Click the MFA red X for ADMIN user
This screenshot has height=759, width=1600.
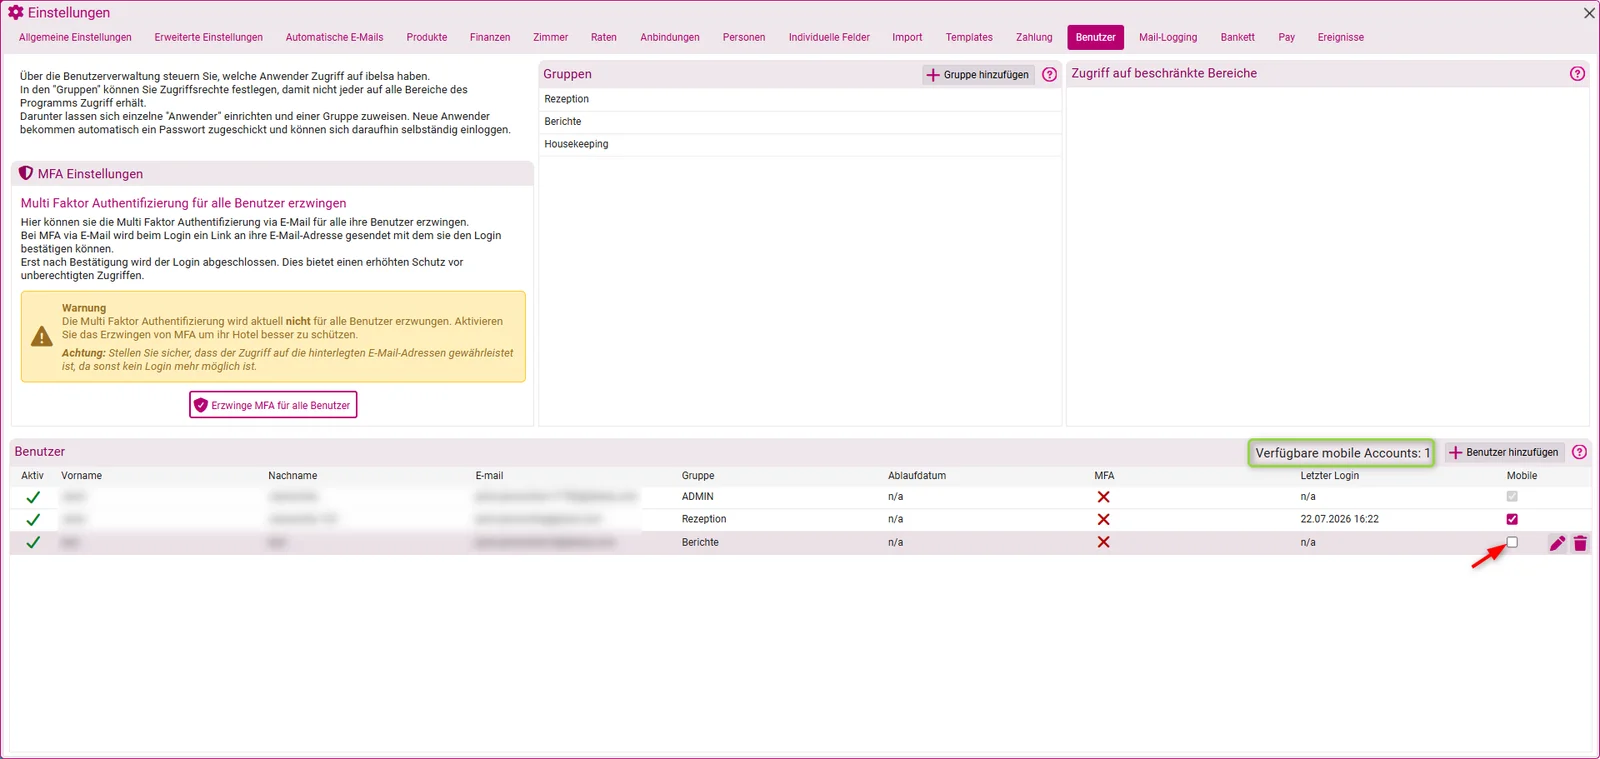[x=1103, y=497]
